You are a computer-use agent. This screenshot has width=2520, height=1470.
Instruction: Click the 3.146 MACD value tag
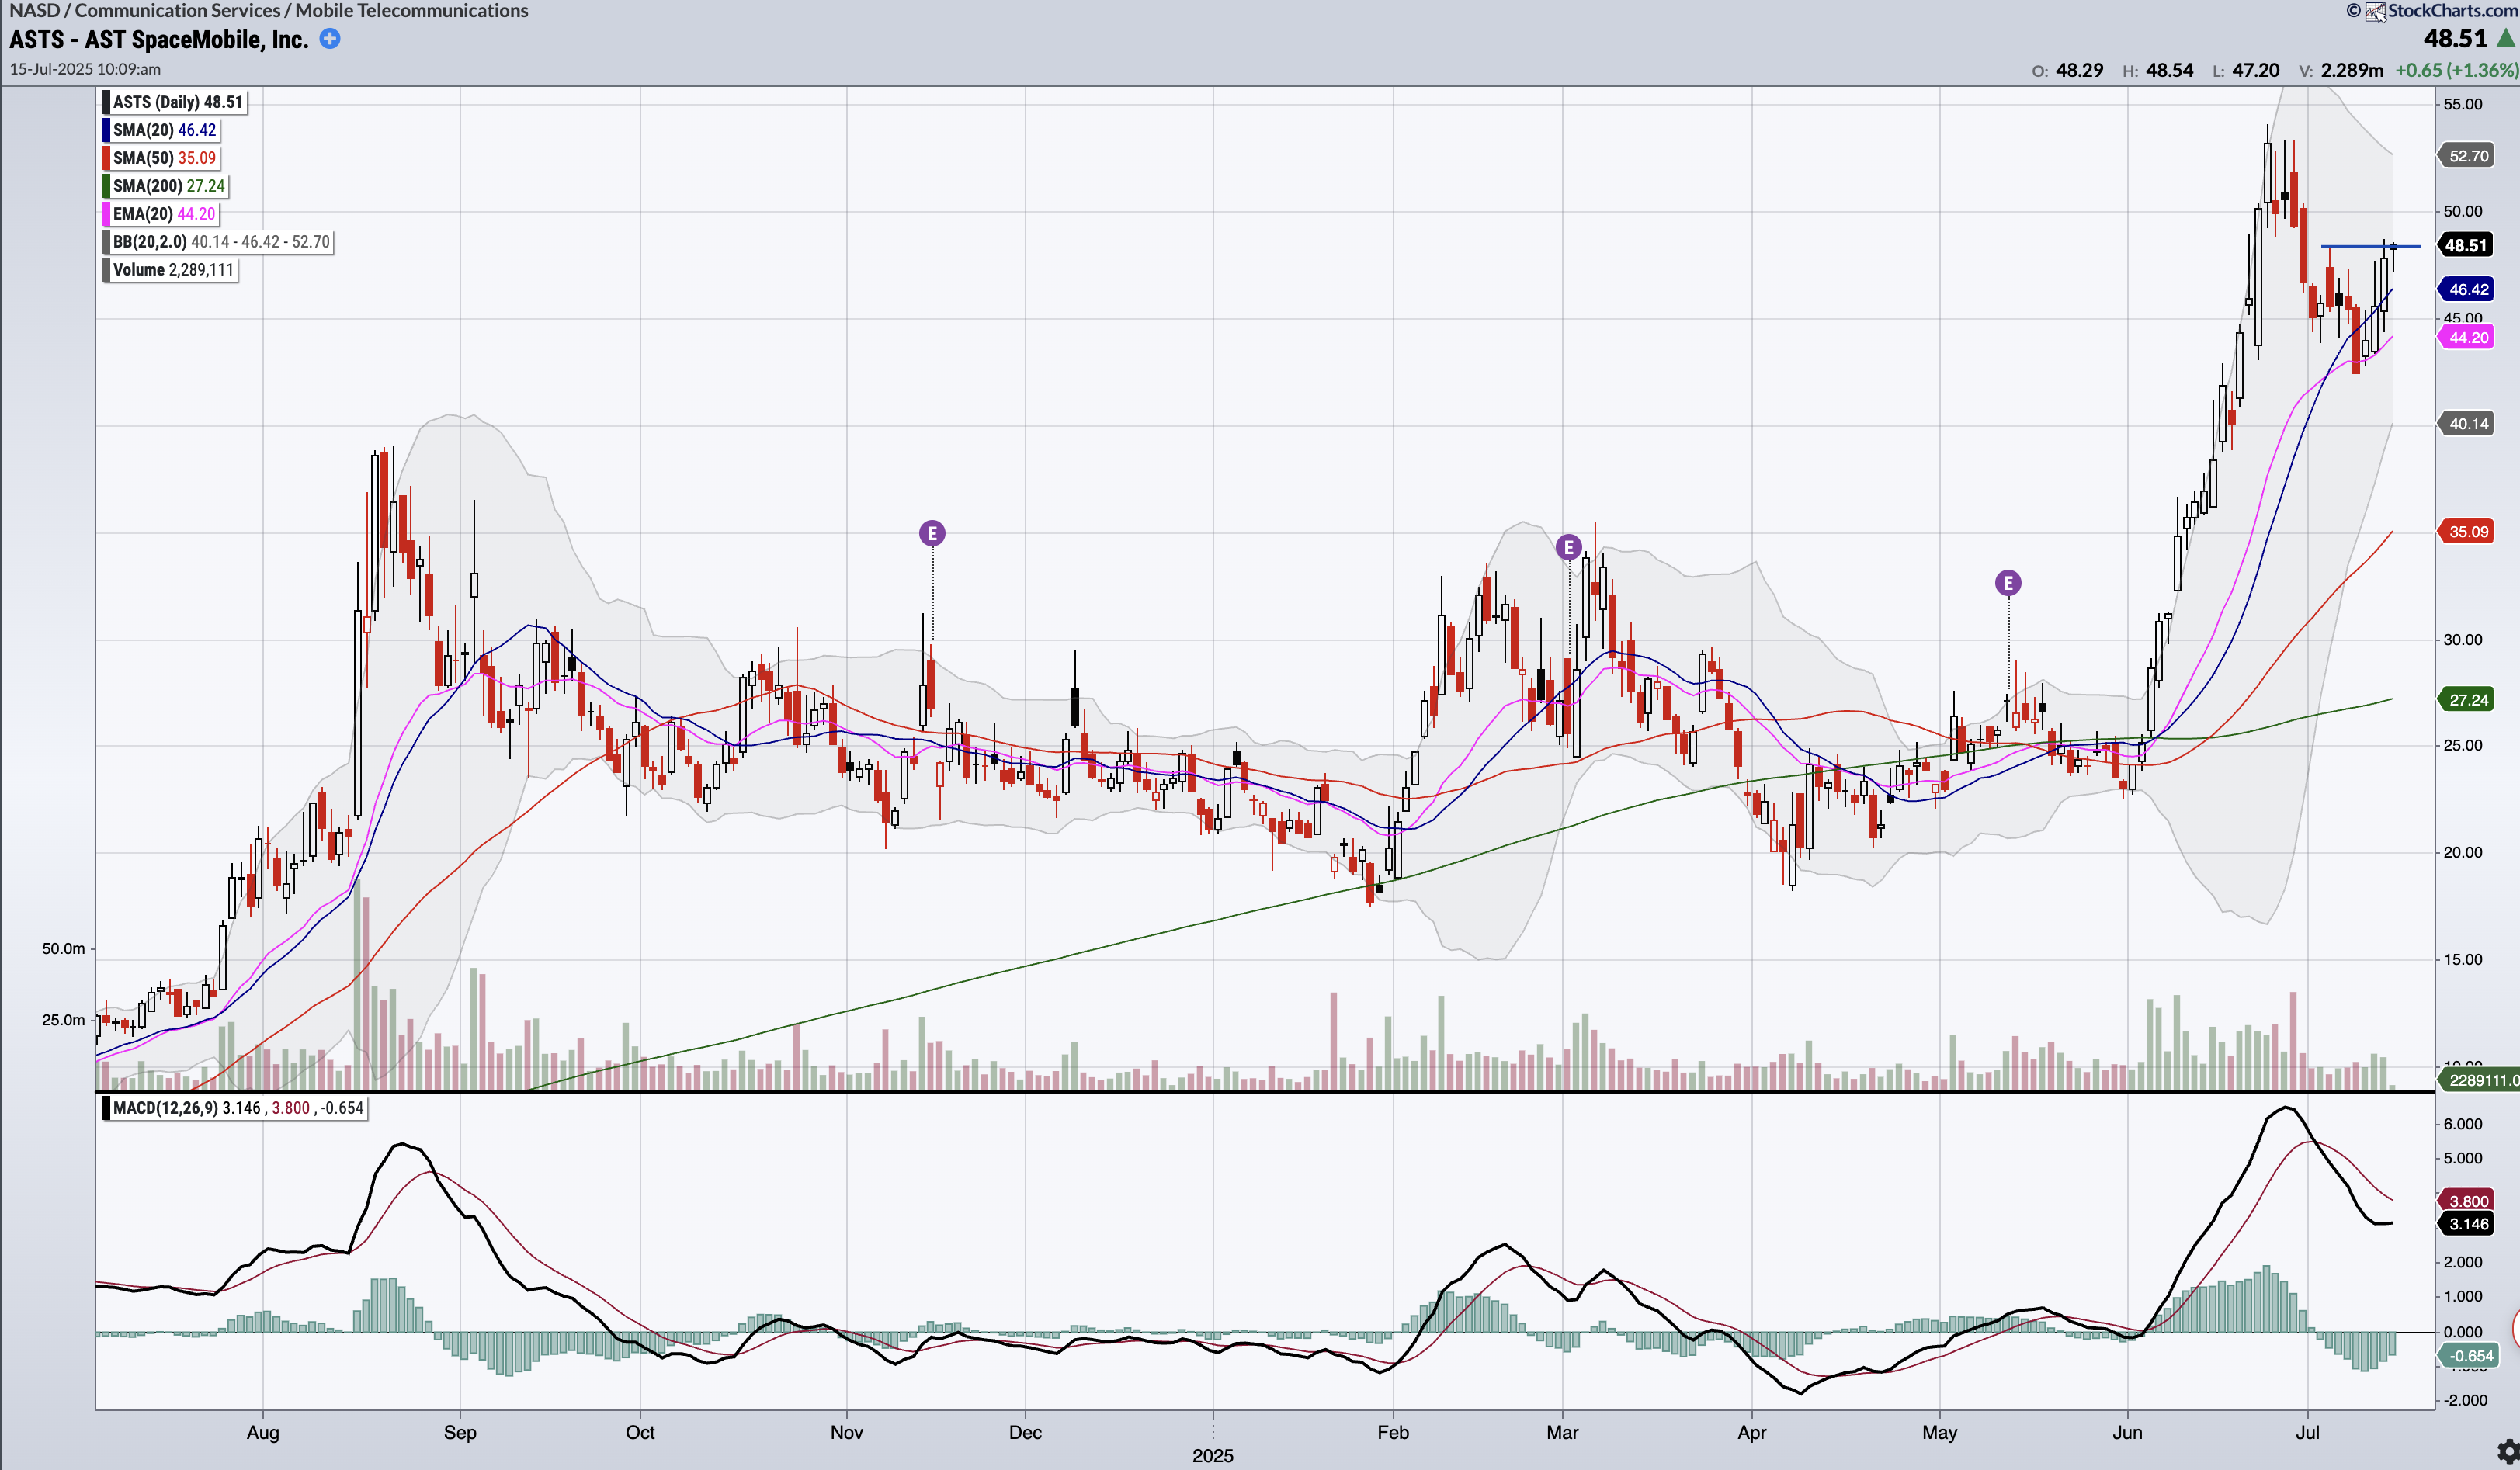(x=2466, y=1224)
